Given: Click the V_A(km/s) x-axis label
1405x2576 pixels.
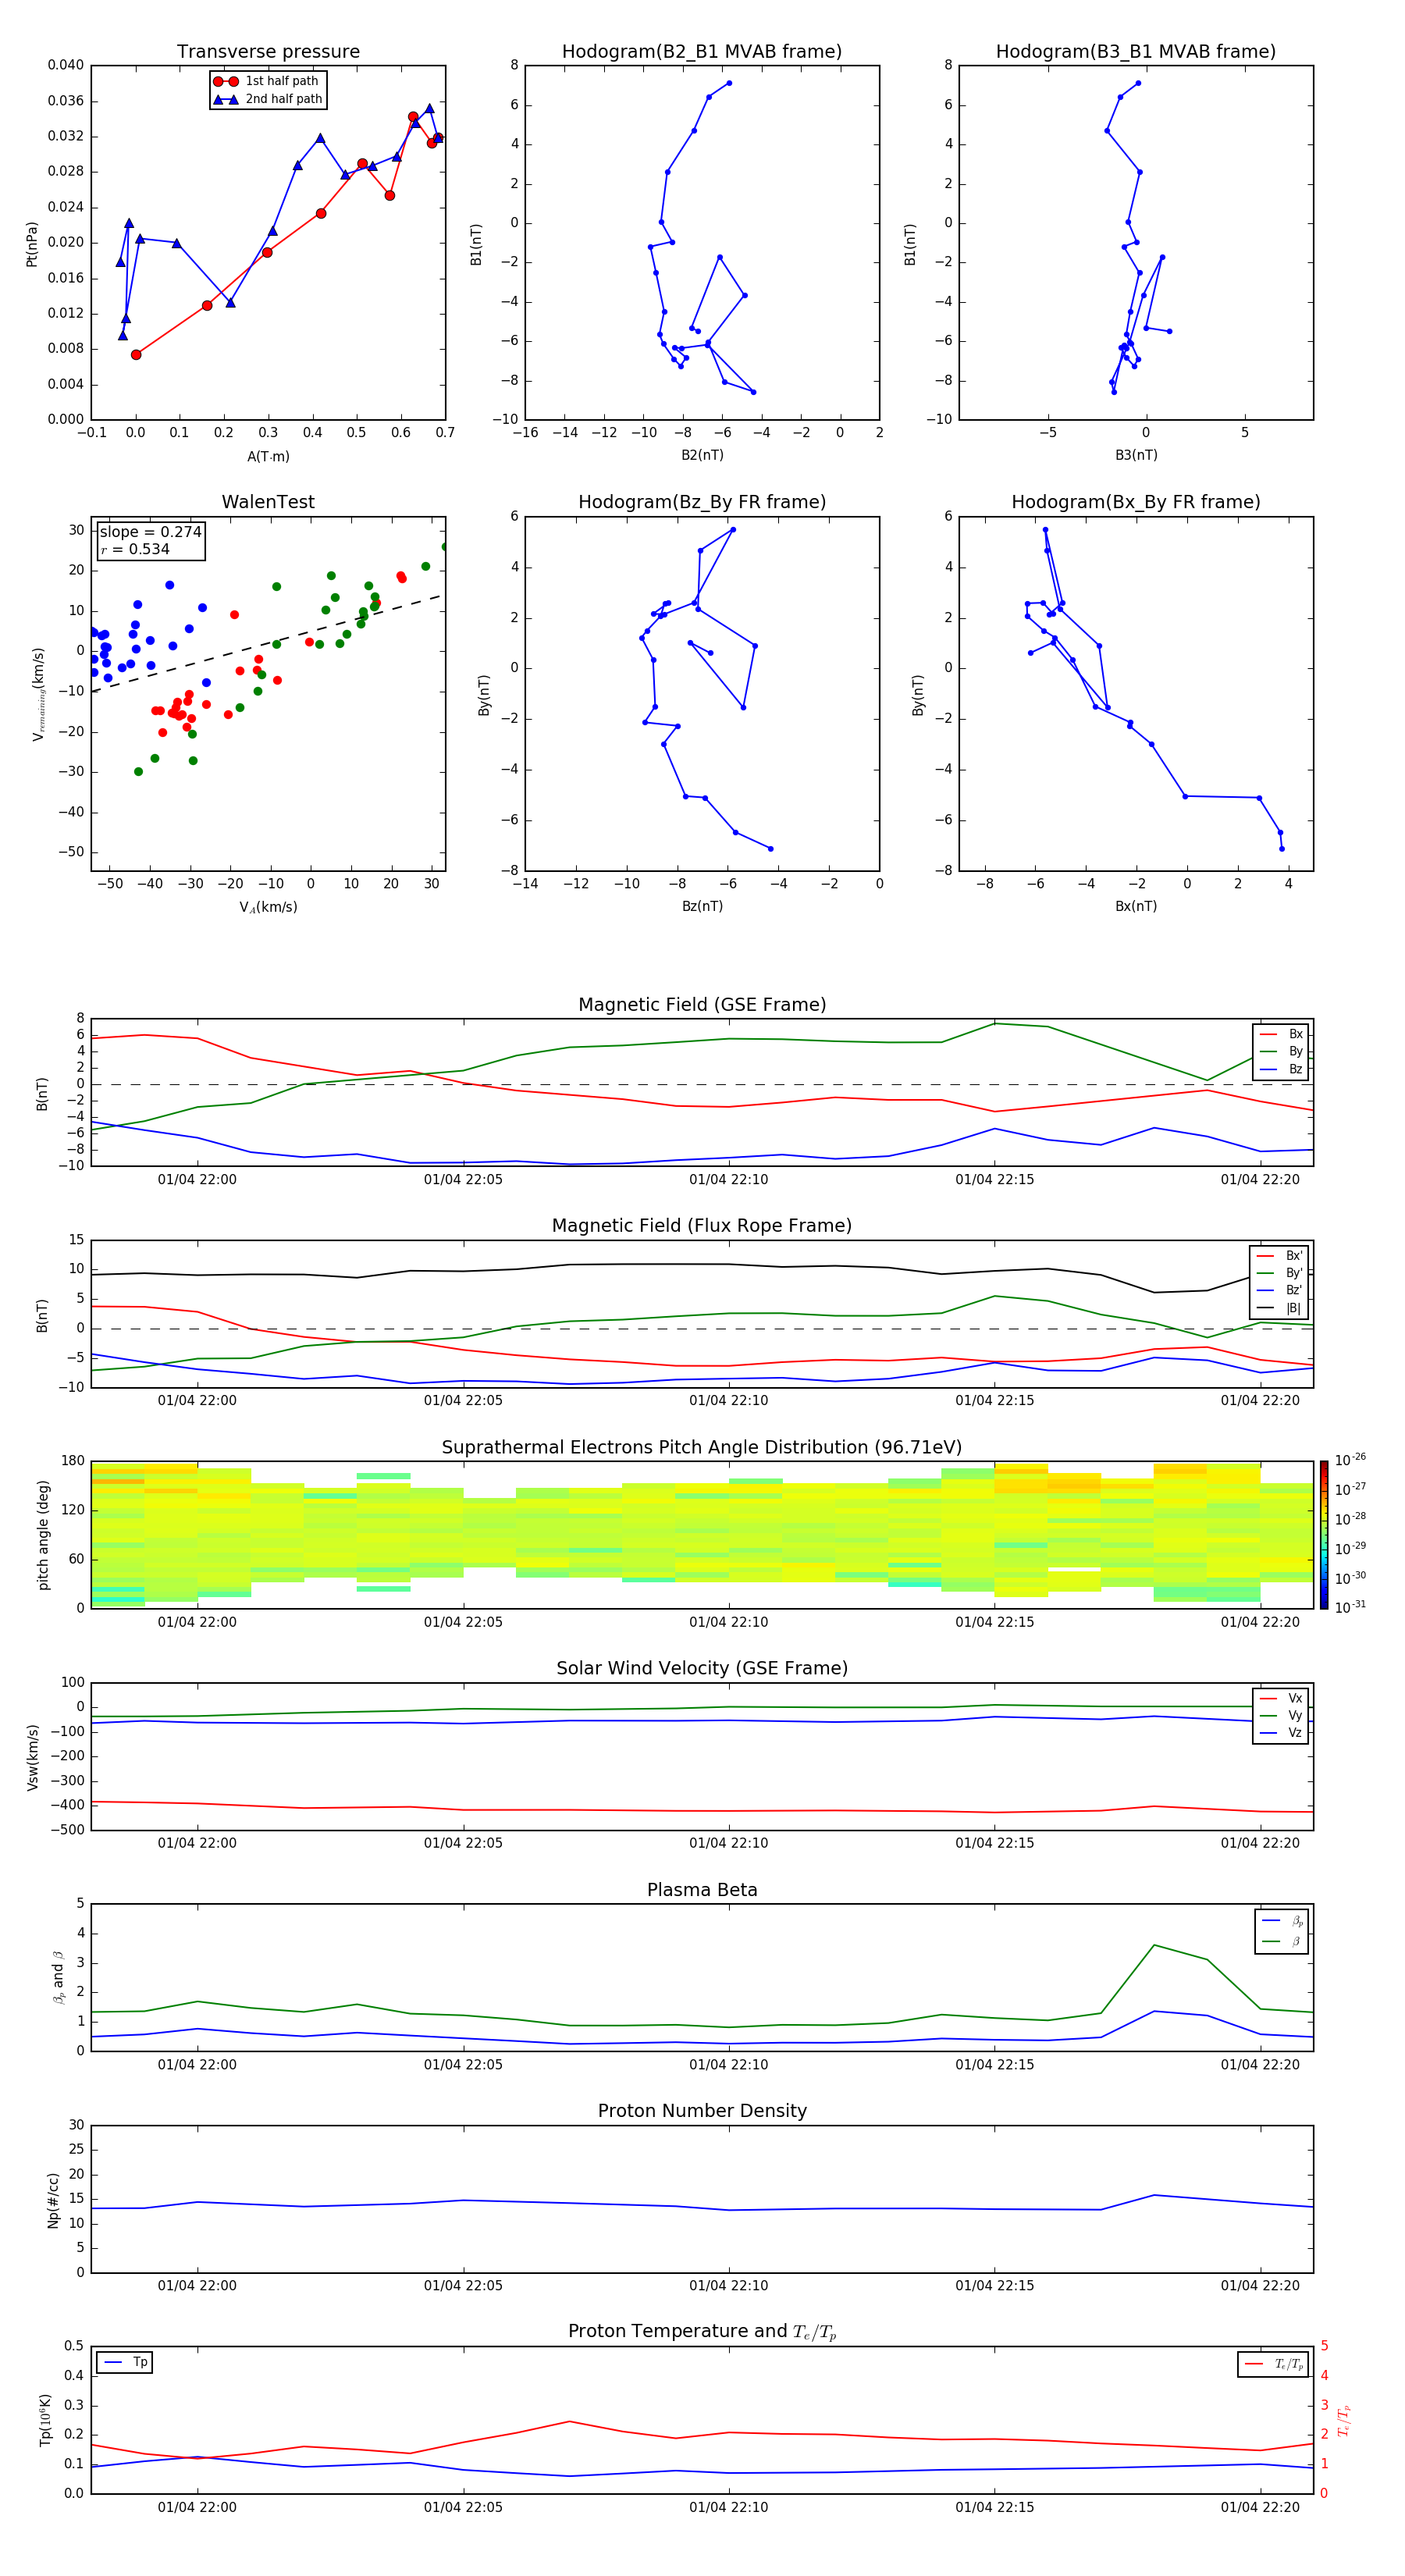Looking at the screenshot, I should (268, 907).
